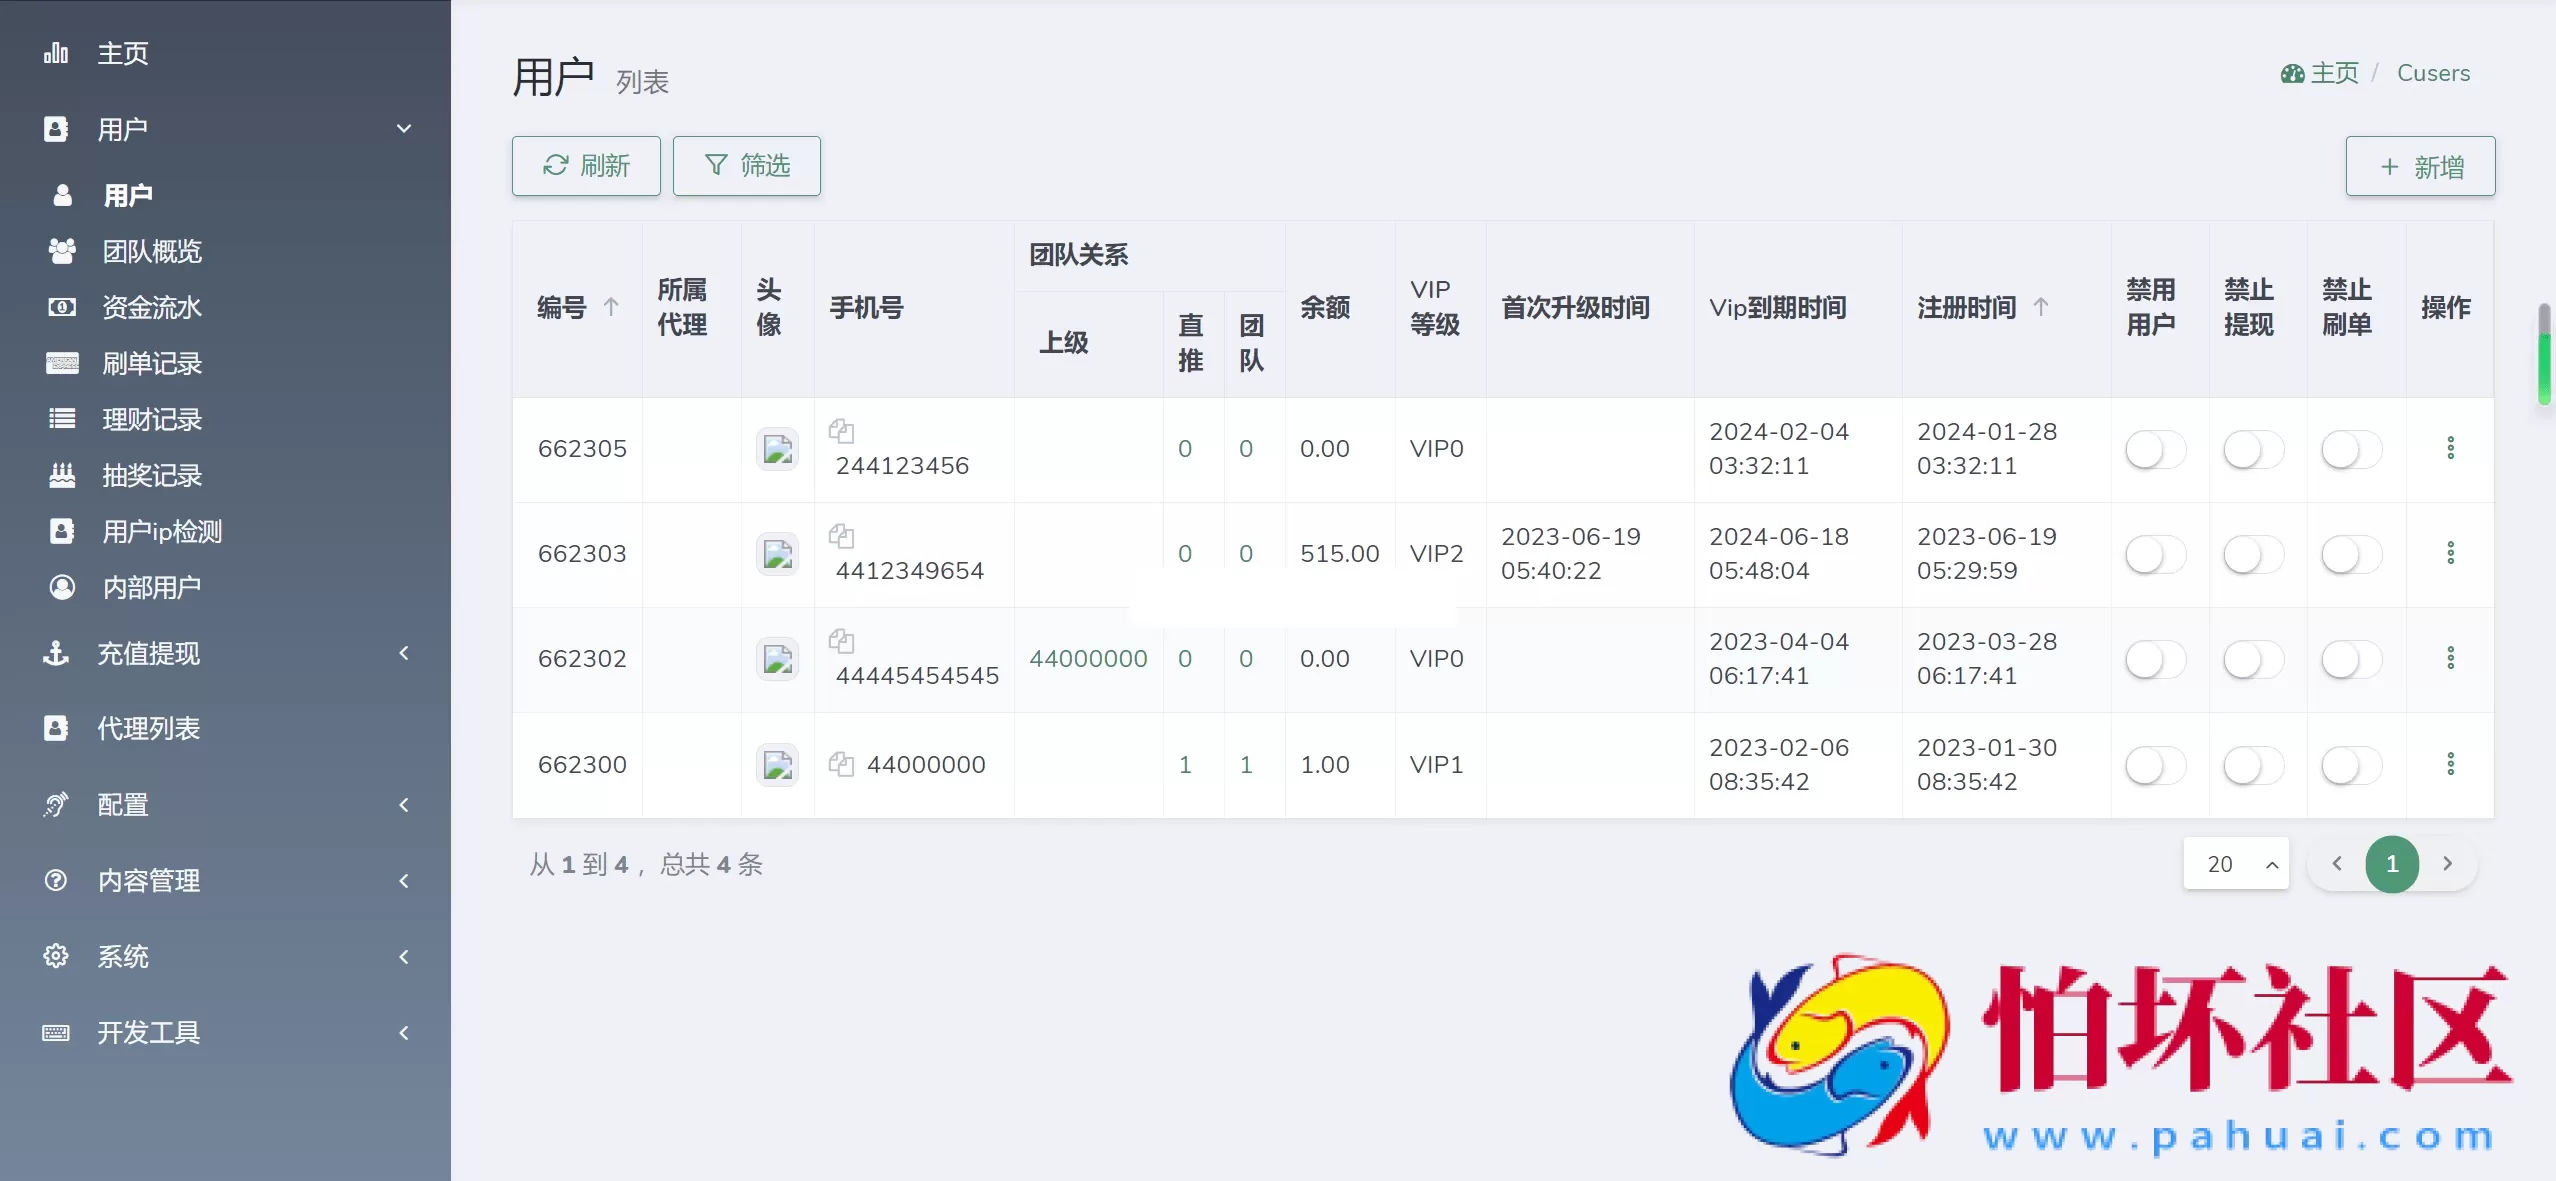Switch to 内部用户 page

[x=153, y=587]
